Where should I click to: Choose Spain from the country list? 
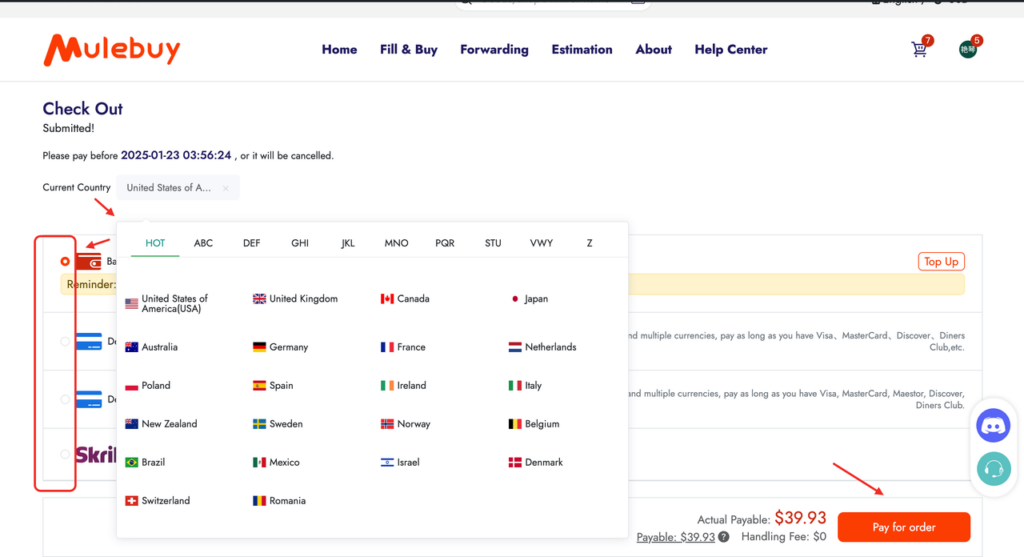273,385
